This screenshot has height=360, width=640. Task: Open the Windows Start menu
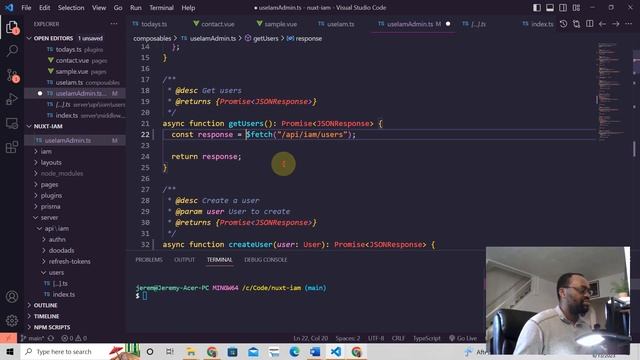[10, 351]
